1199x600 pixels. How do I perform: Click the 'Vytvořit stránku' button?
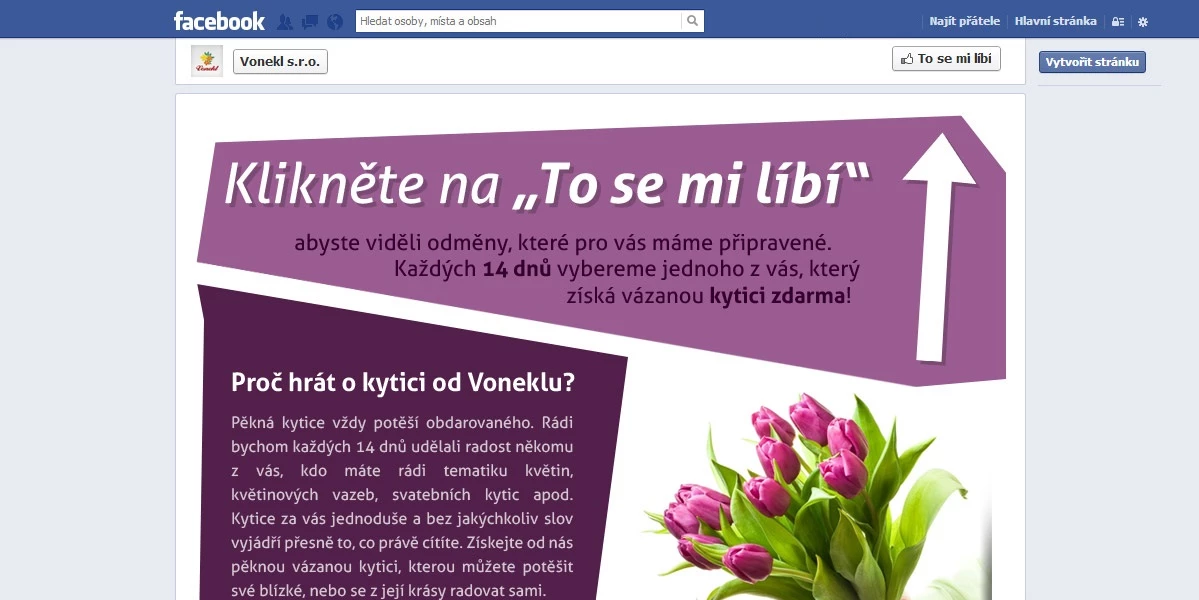pyautogui.click(x=1092, y=62)
